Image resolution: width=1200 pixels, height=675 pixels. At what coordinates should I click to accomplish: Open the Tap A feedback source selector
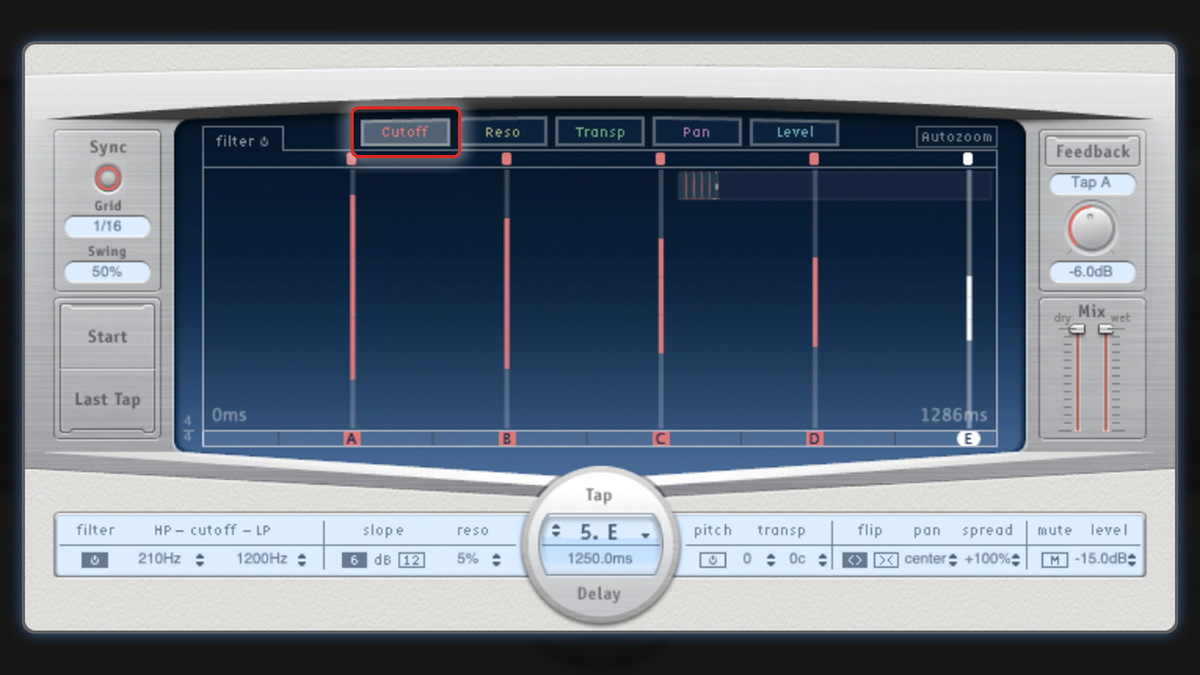coord(1091,183)
